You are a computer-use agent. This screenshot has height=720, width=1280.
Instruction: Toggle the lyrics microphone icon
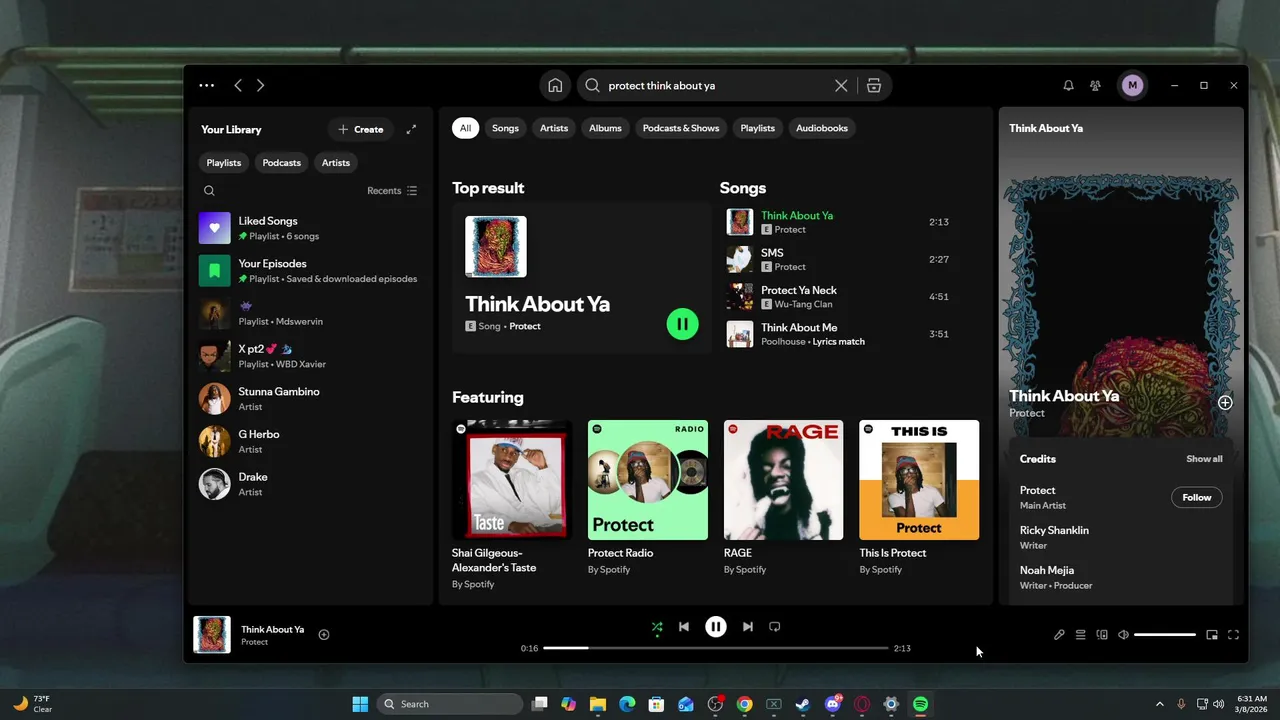(x=1059, y=635)
